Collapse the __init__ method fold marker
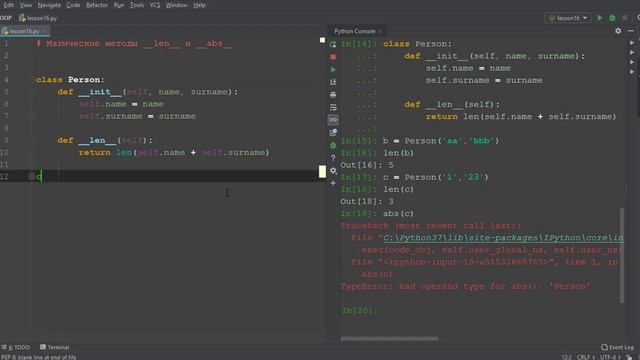This screenshot has width=640, height=360. click(x=32, y=92)
